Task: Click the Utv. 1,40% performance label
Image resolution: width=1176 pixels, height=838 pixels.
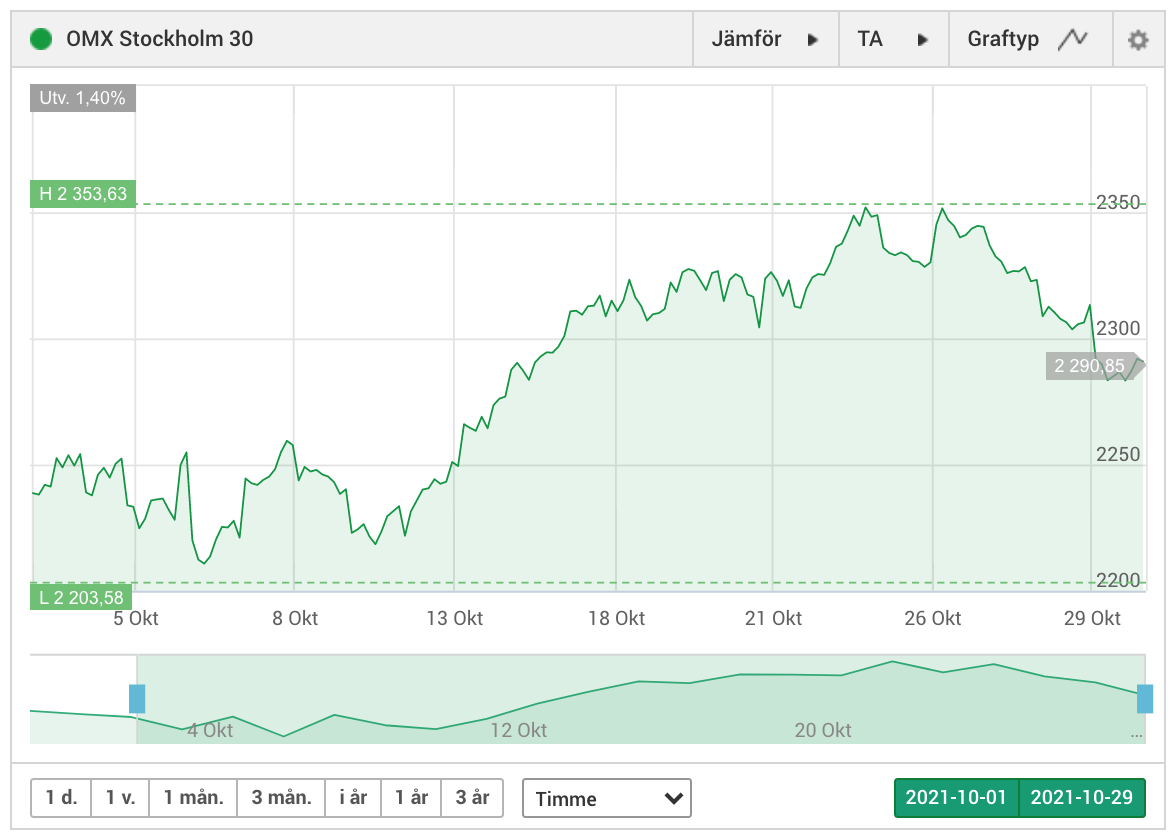Action: (82, 98)
